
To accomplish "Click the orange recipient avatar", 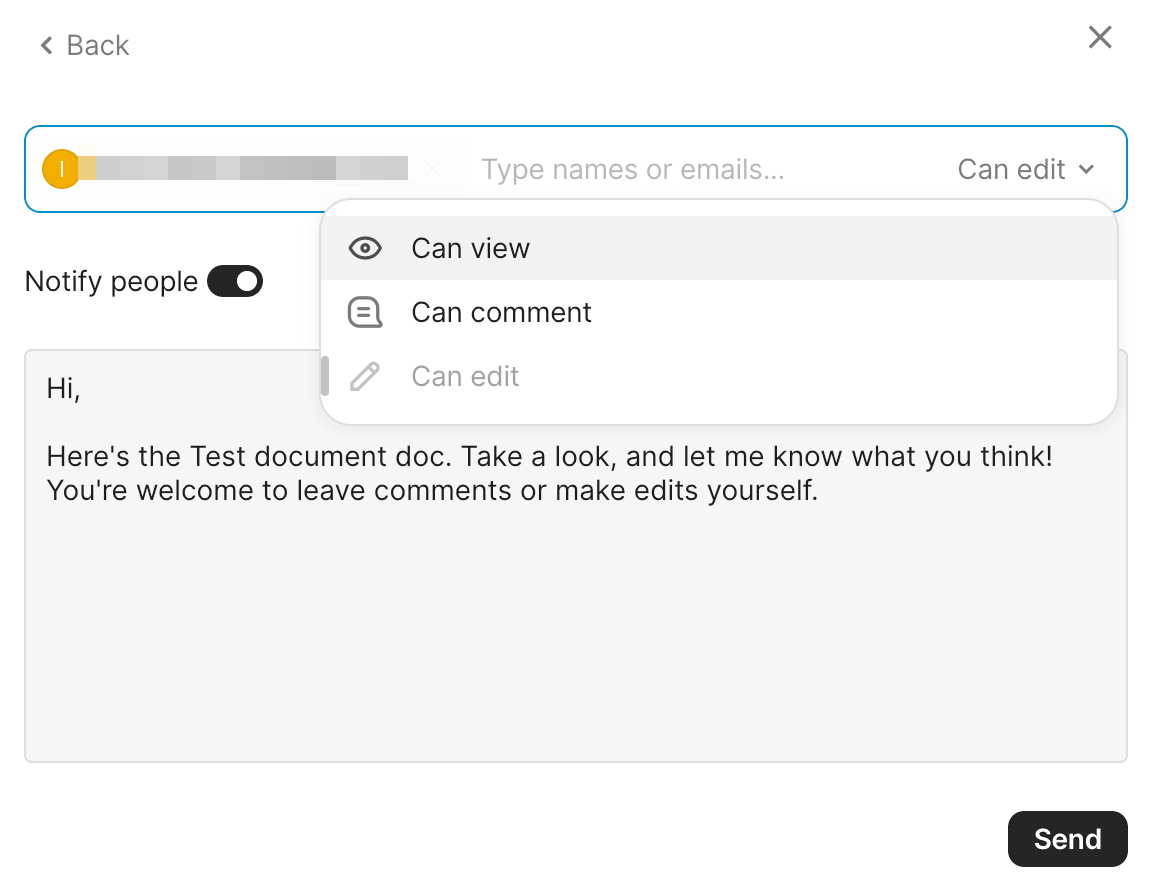I will (61, 169).
